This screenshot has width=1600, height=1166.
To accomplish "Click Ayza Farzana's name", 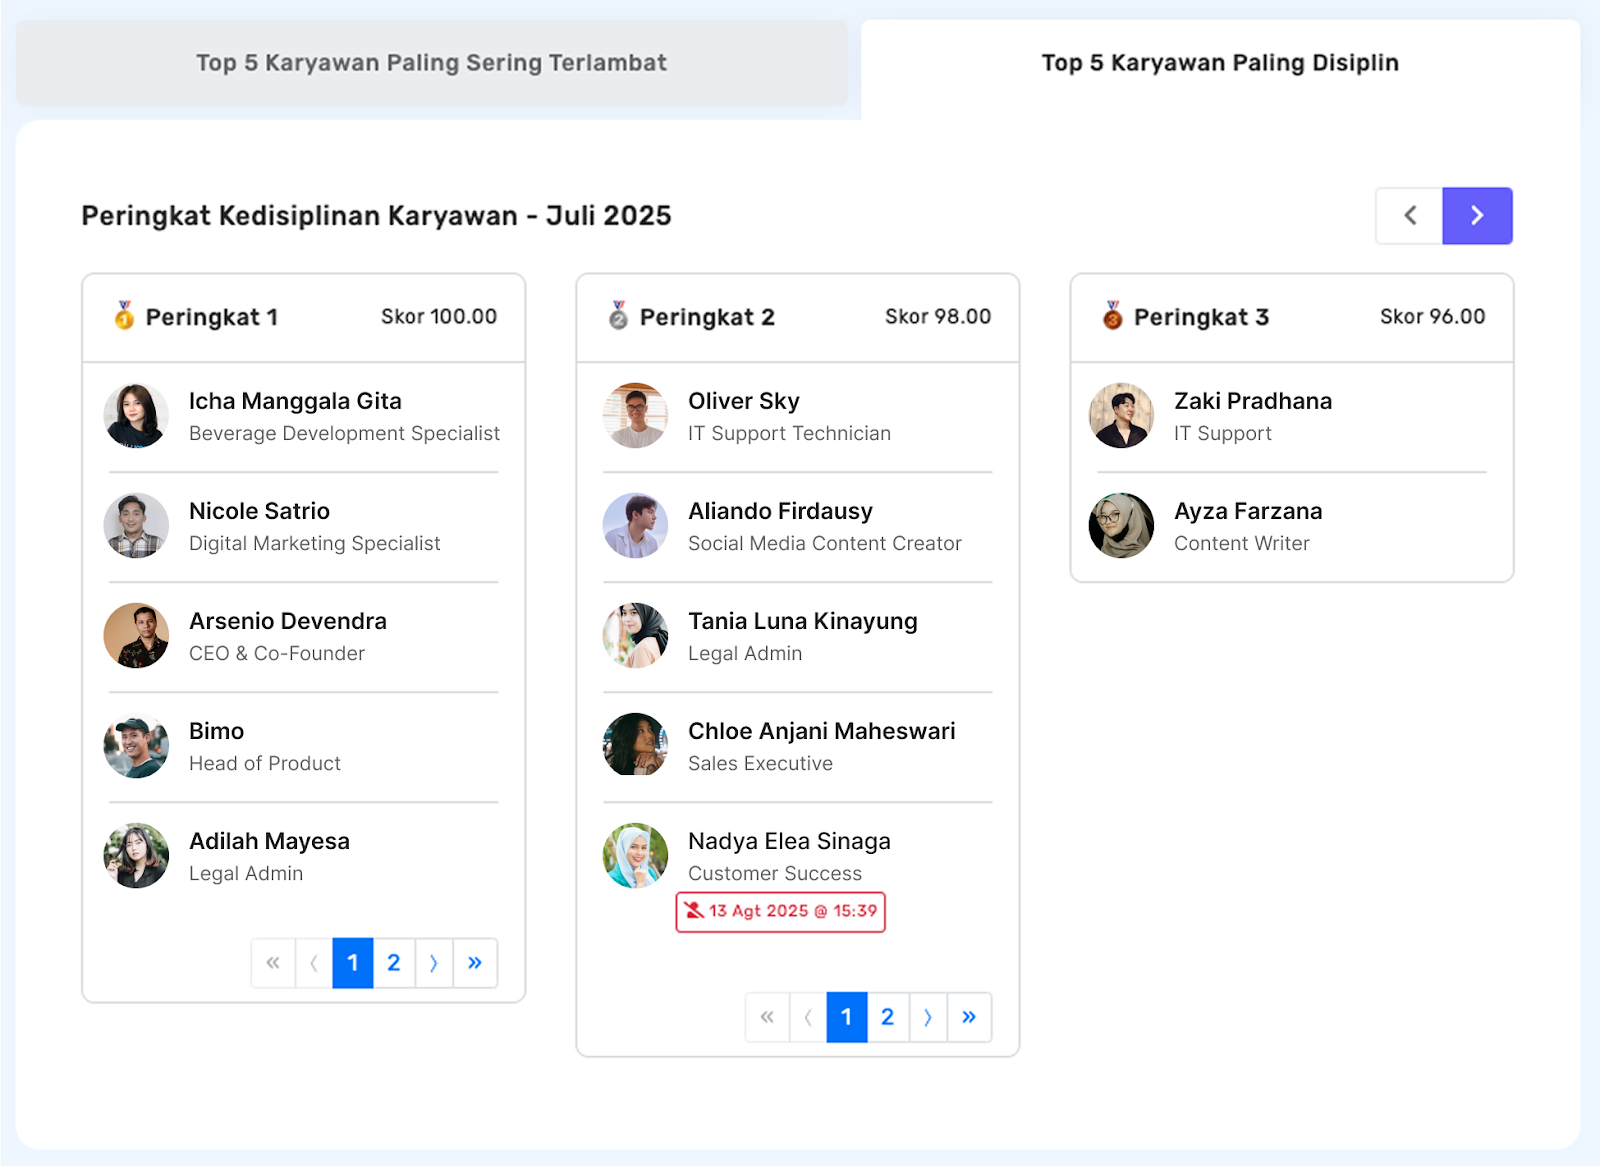I will tap(1247, 511).
